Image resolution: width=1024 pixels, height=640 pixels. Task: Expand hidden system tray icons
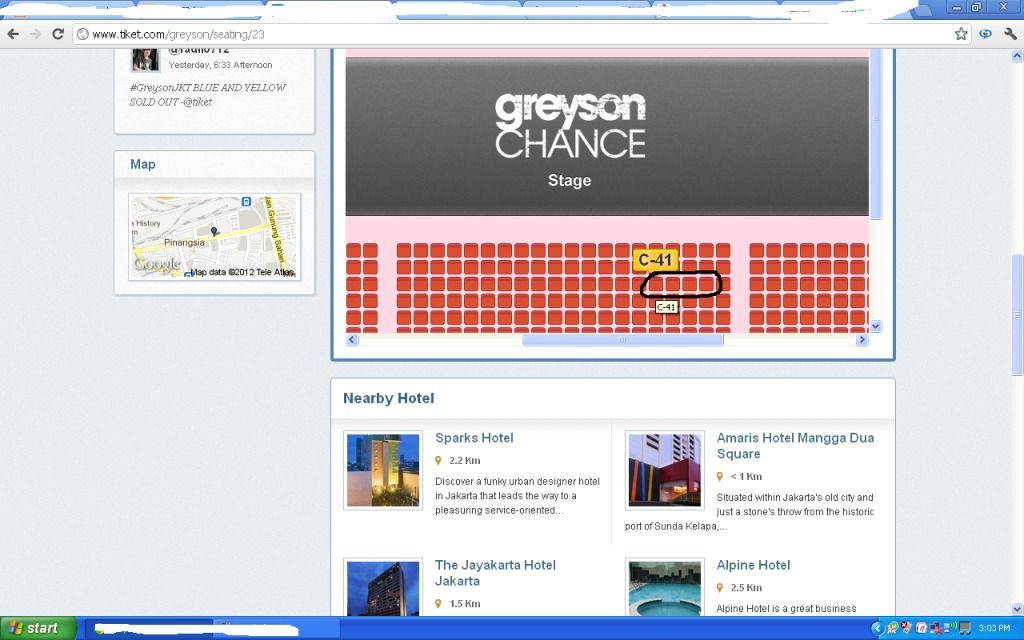(877, 628)
